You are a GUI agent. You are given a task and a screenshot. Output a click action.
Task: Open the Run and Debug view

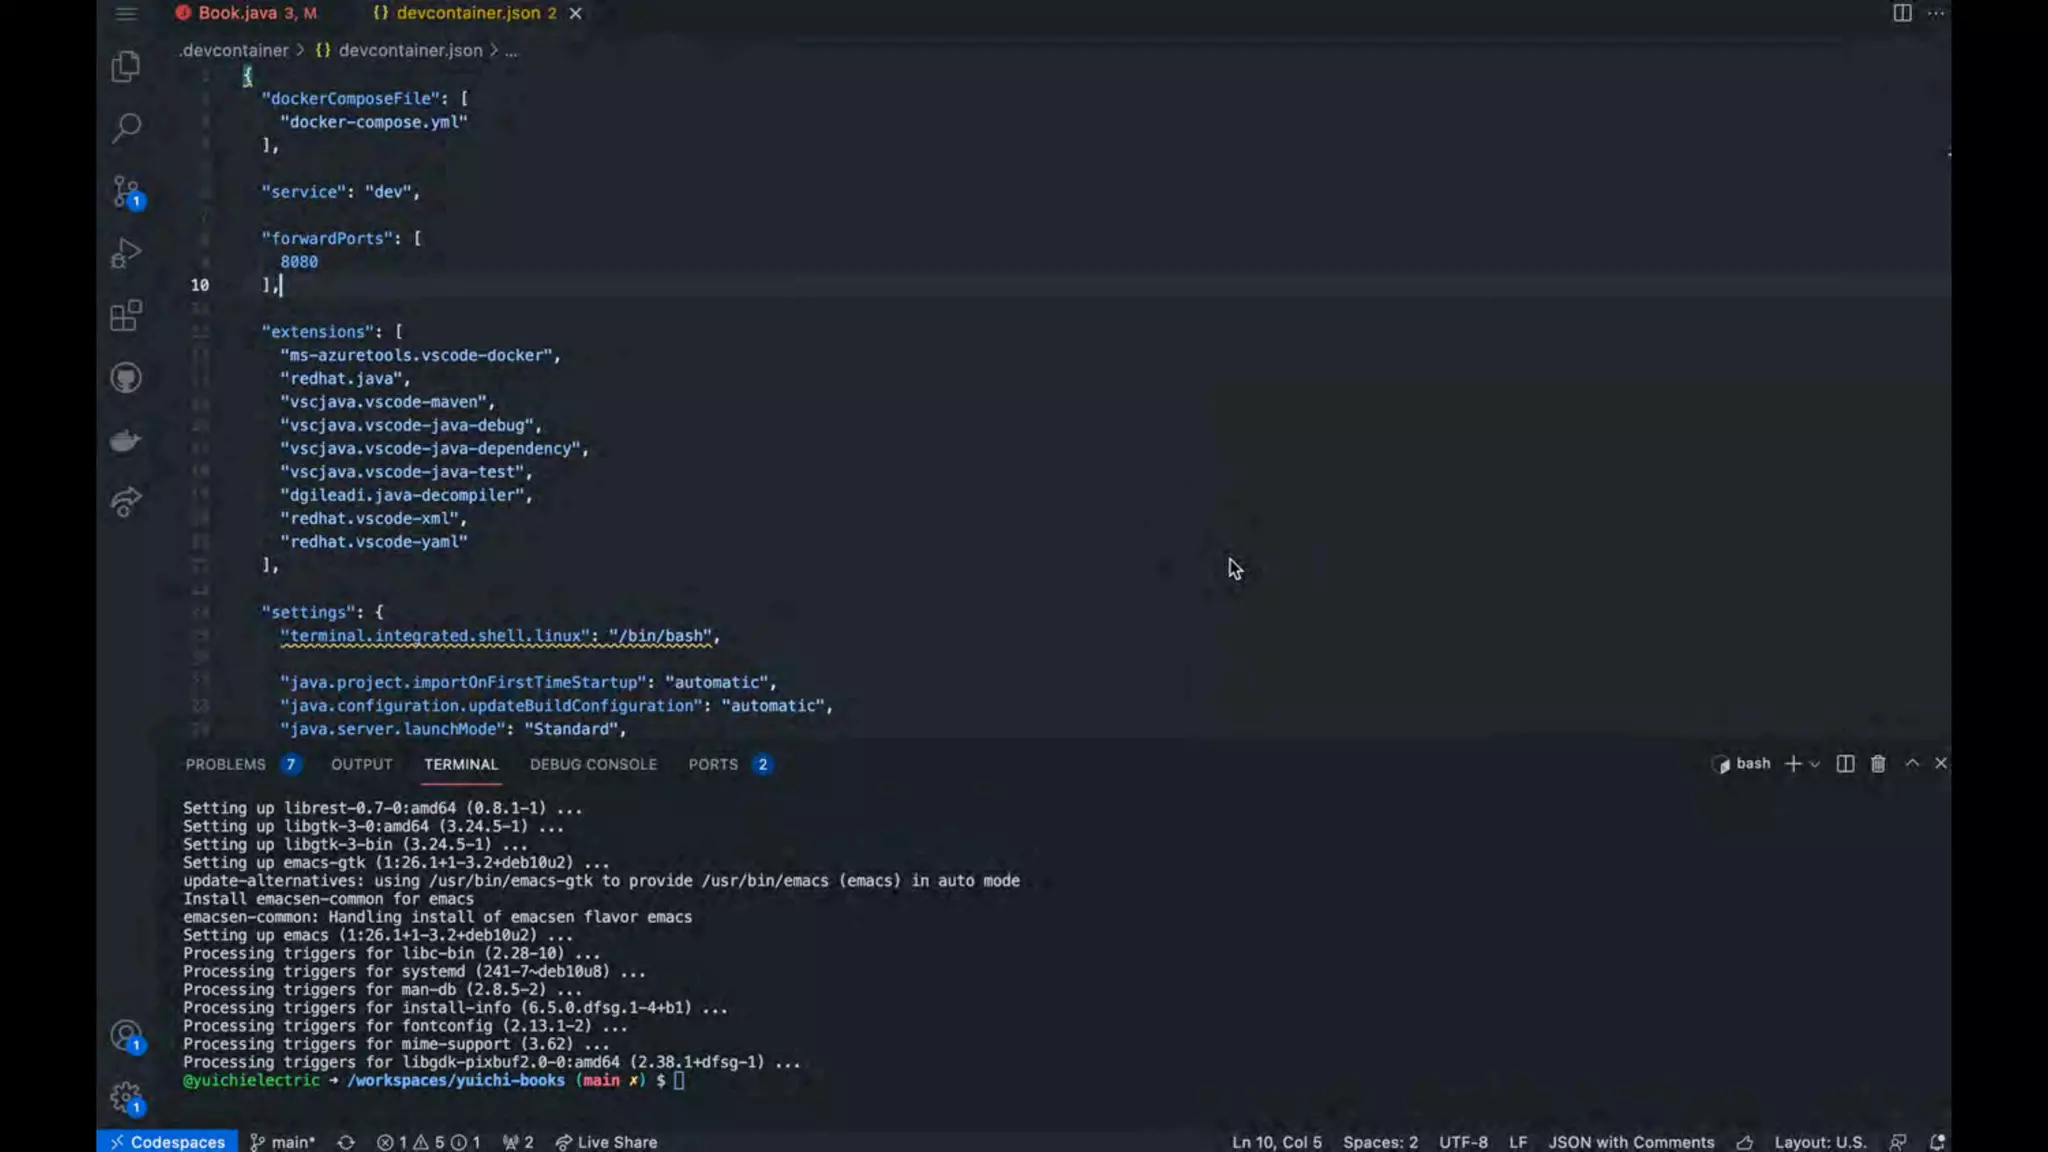[126, 254]
